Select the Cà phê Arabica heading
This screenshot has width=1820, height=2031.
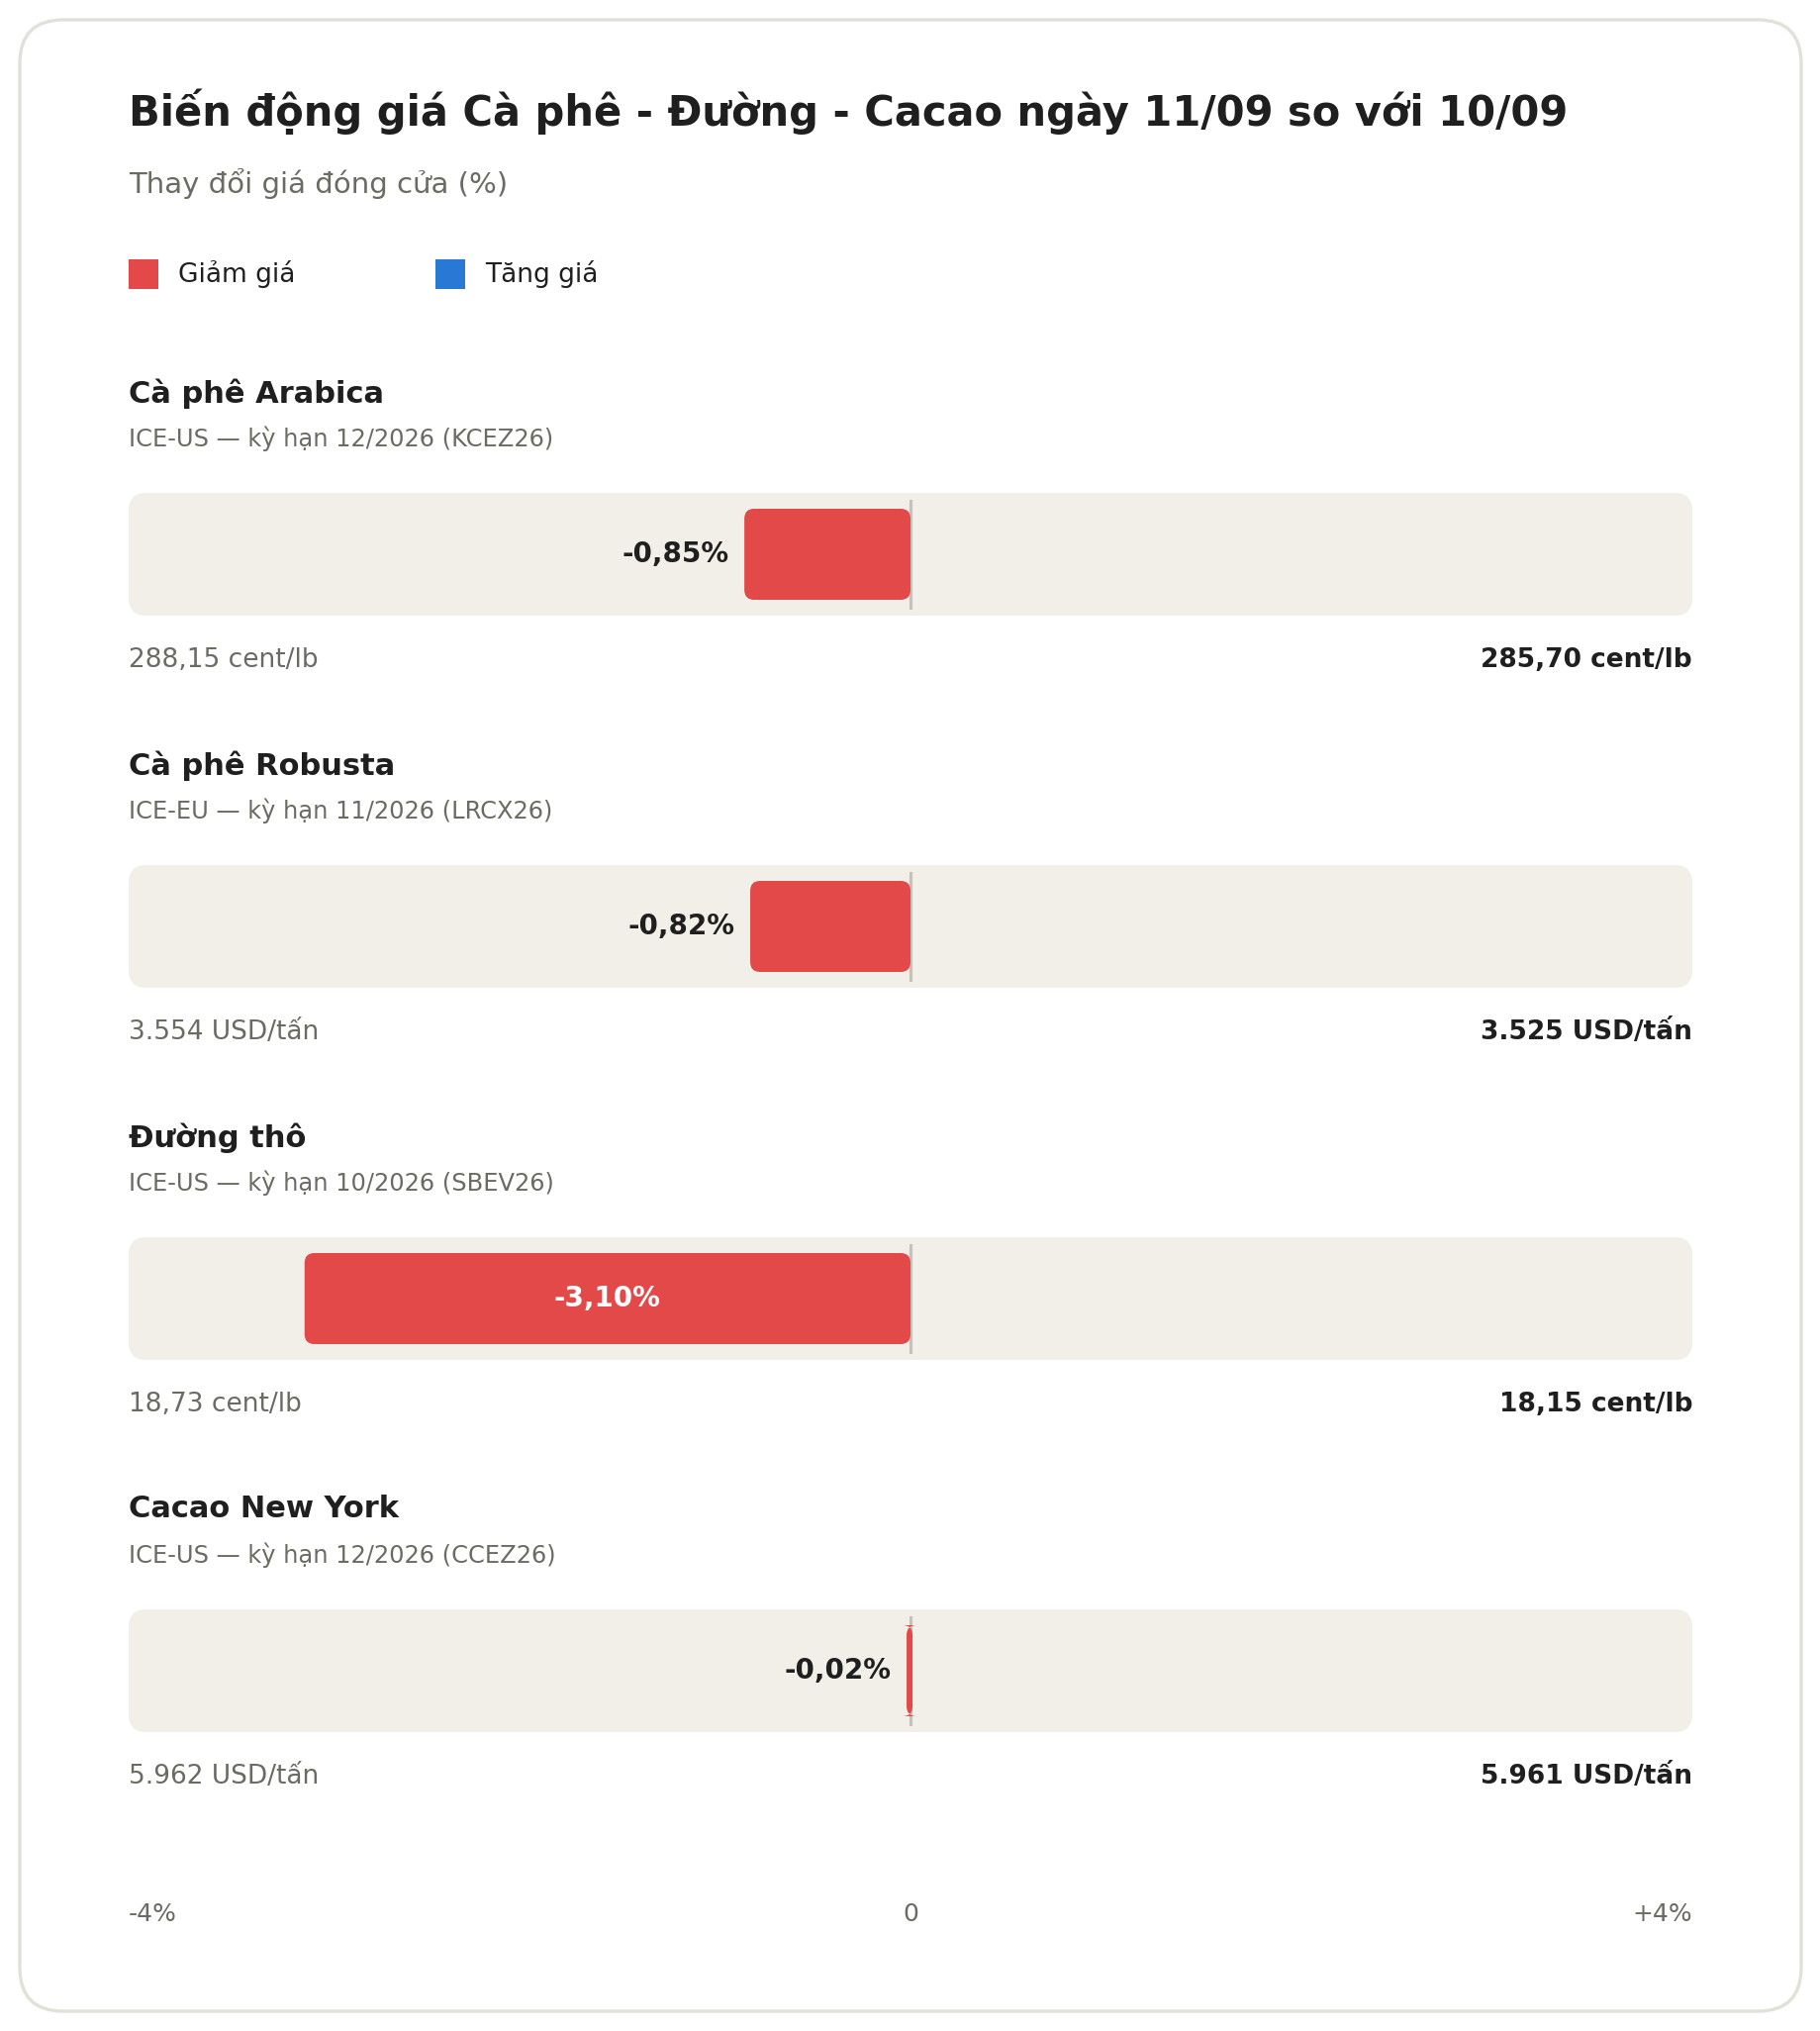point(256,393)
